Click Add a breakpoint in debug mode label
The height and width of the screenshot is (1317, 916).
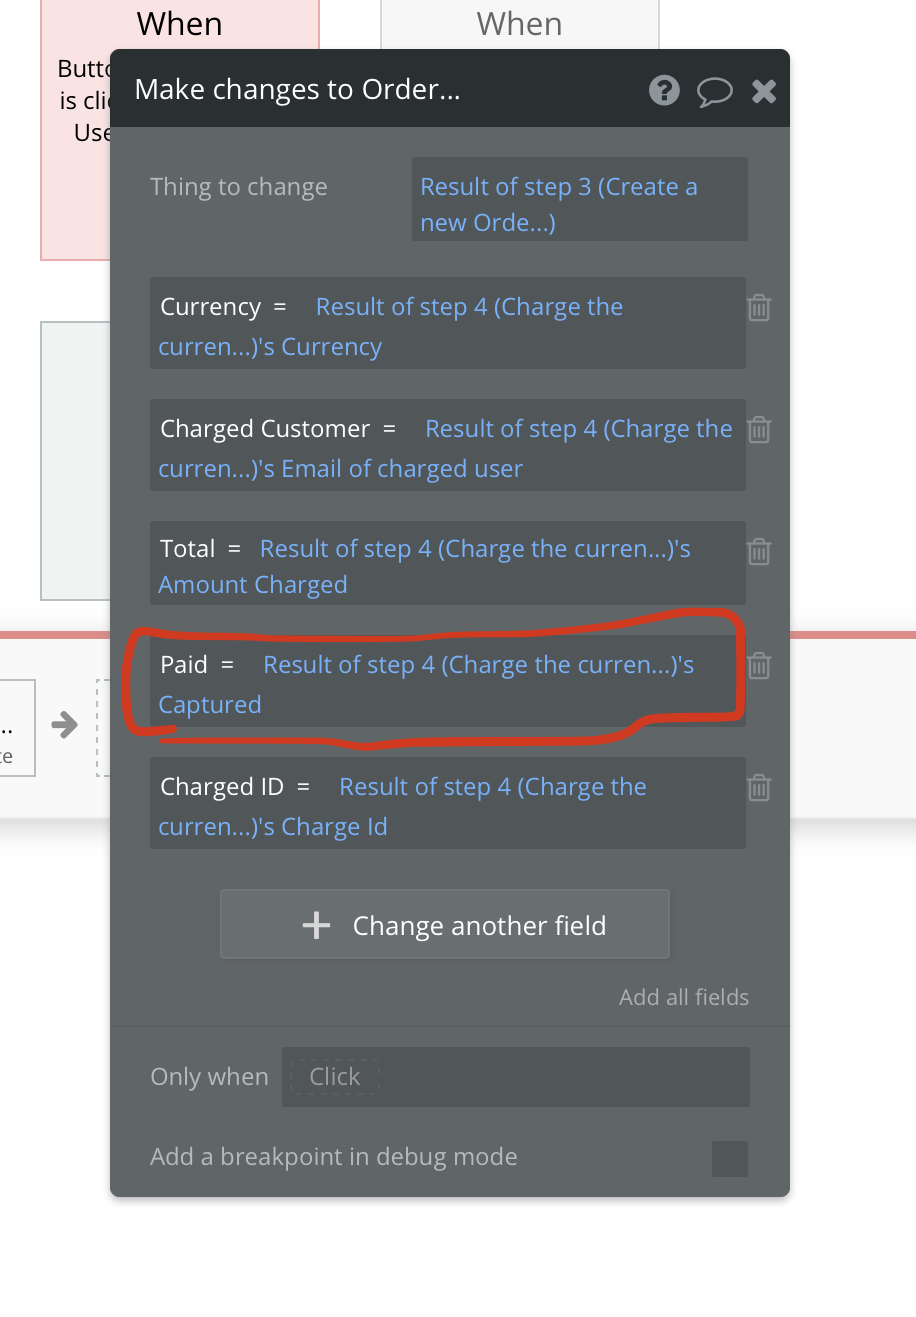coord(334,1157)
